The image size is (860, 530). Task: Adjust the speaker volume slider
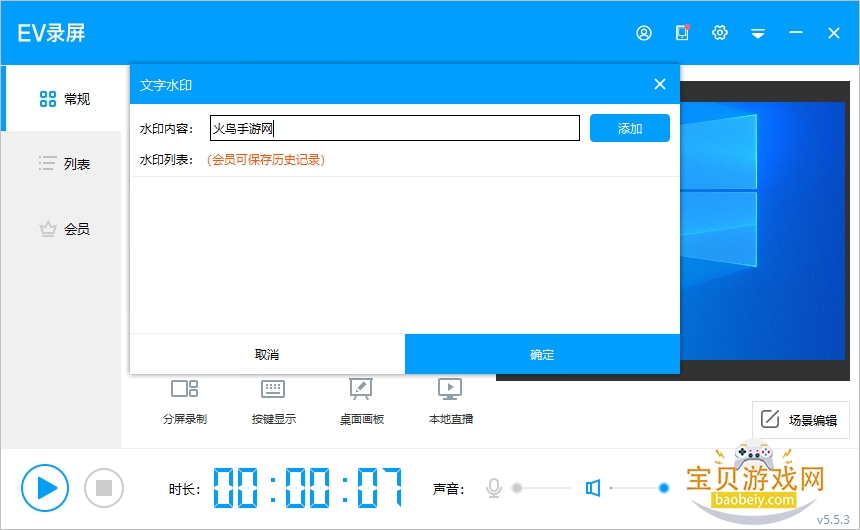(640, 488)
